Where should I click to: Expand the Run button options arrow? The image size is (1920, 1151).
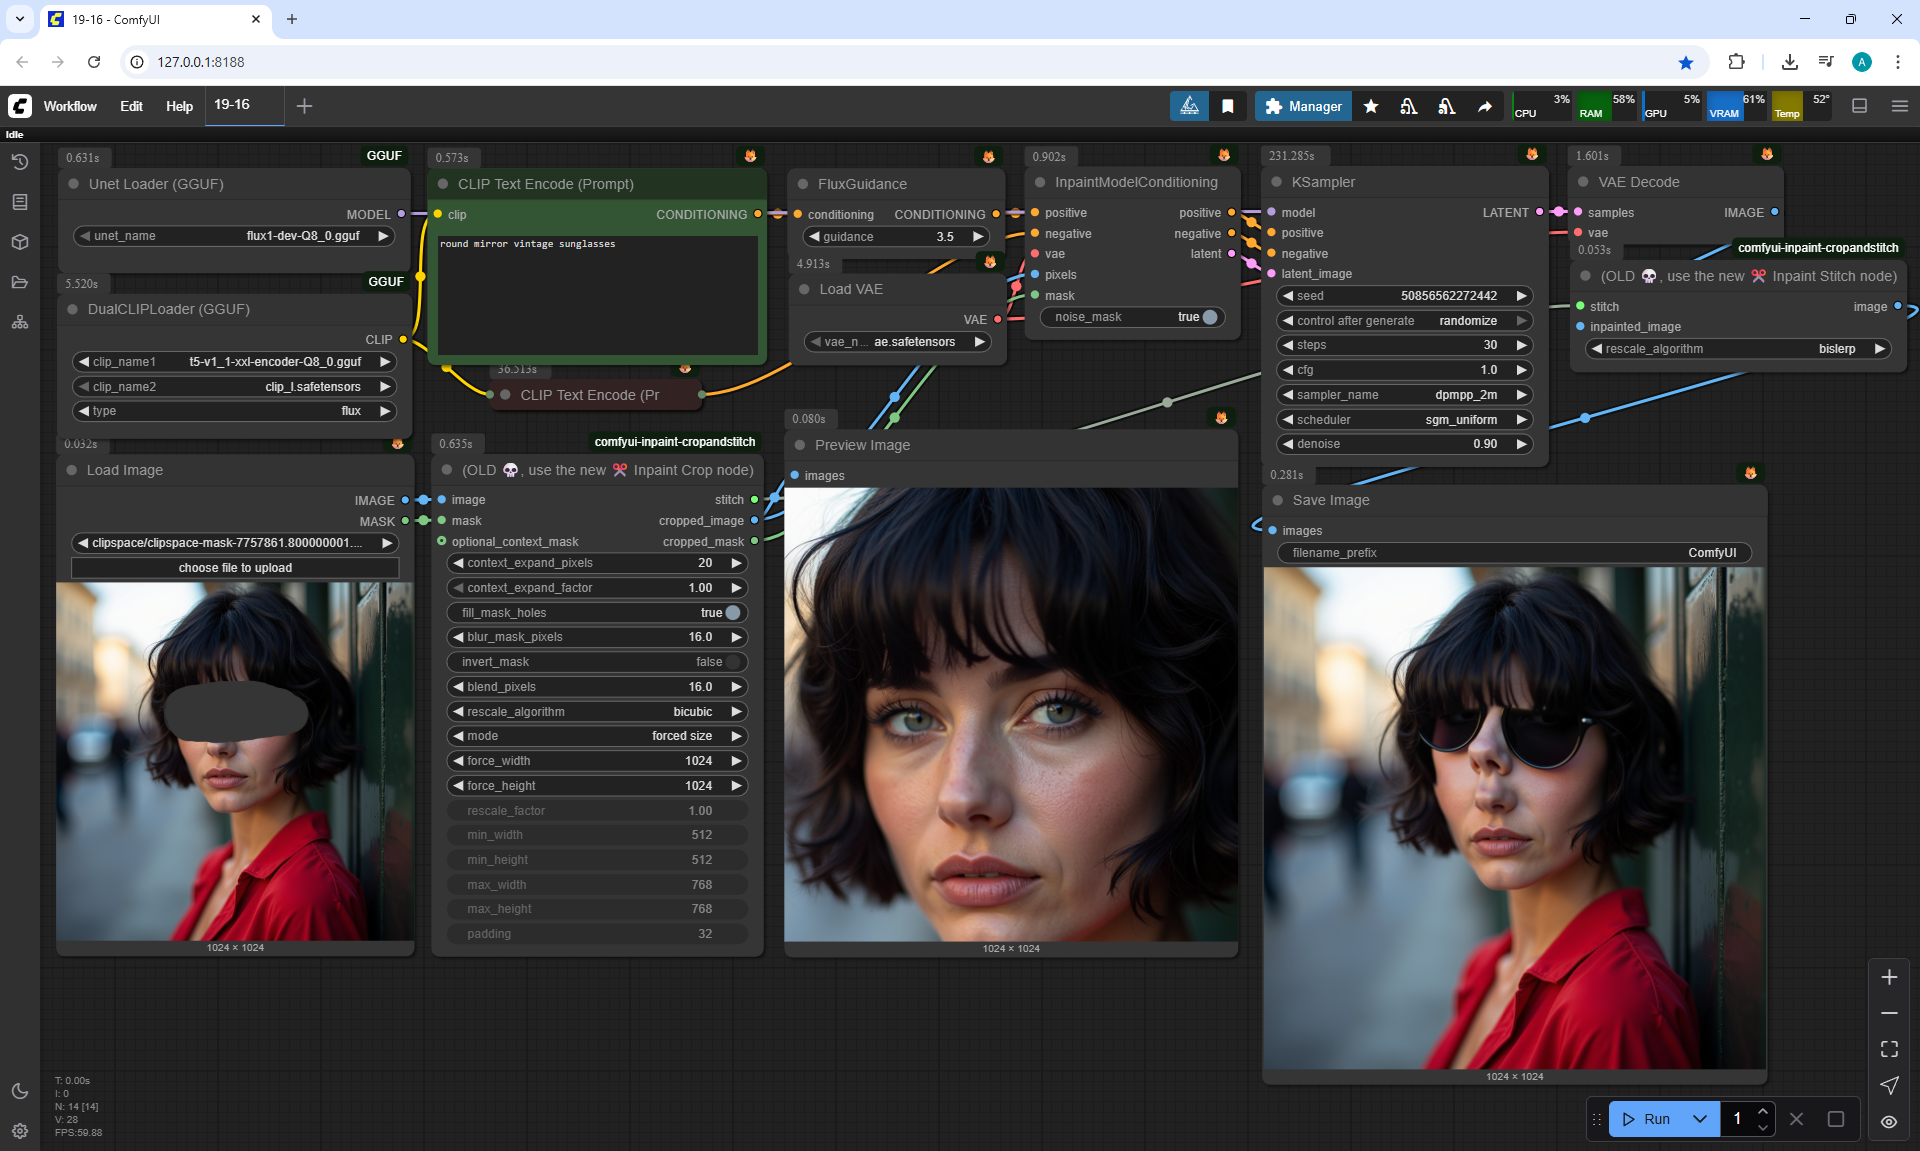tap(1700, 1119)
